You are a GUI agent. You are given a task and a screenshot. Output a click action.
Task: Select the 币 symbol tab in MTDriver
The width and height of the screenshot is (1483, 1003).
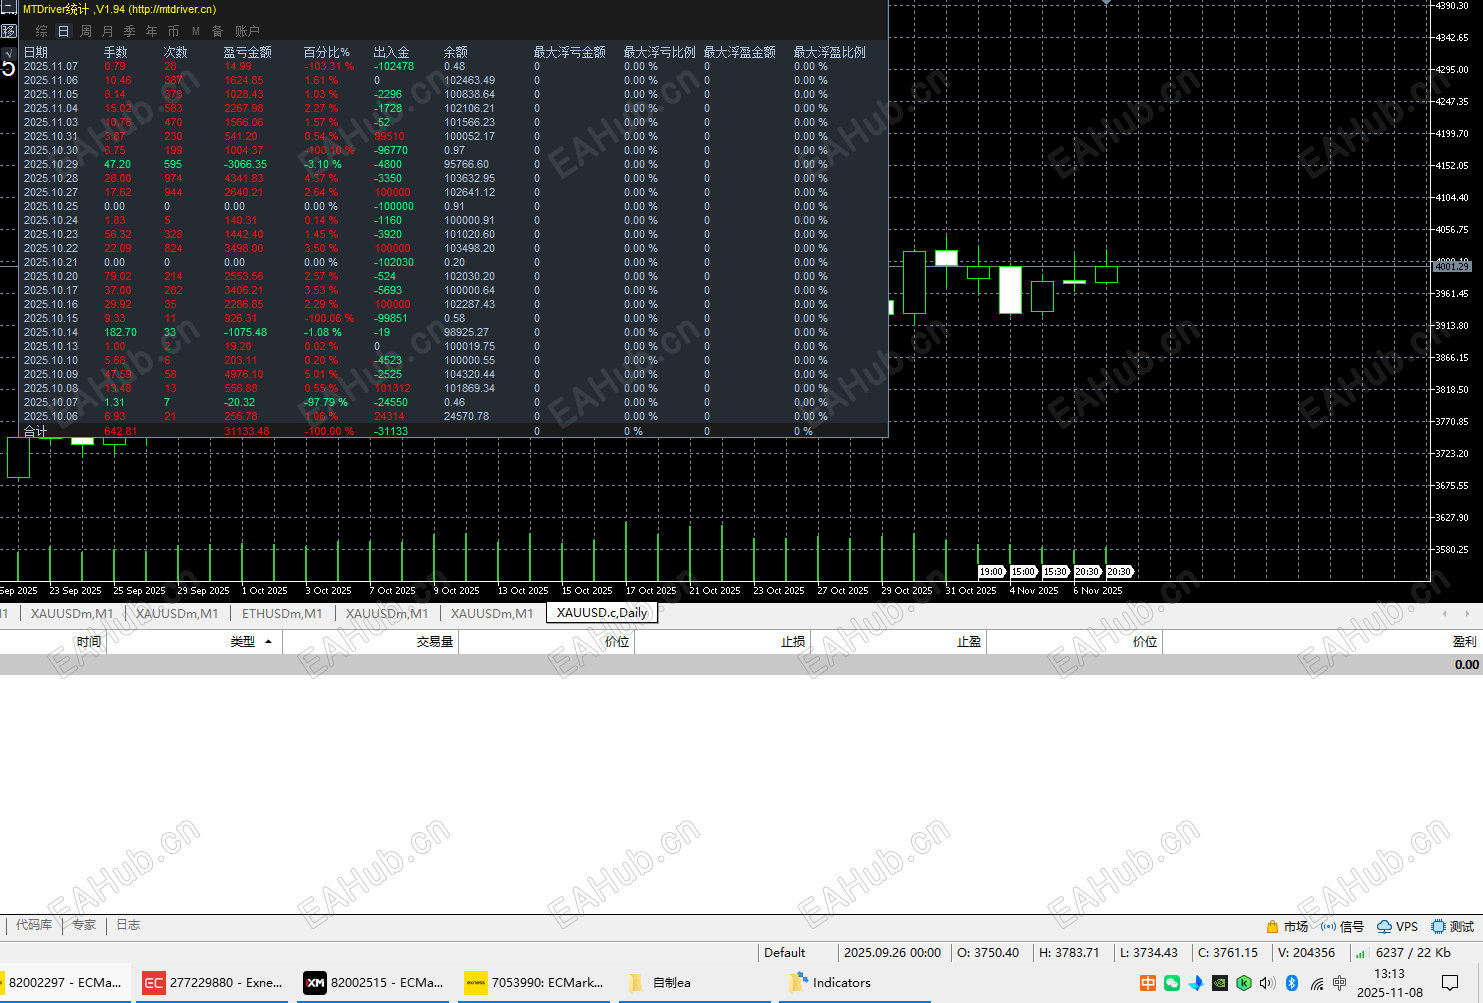pos(174,31)
